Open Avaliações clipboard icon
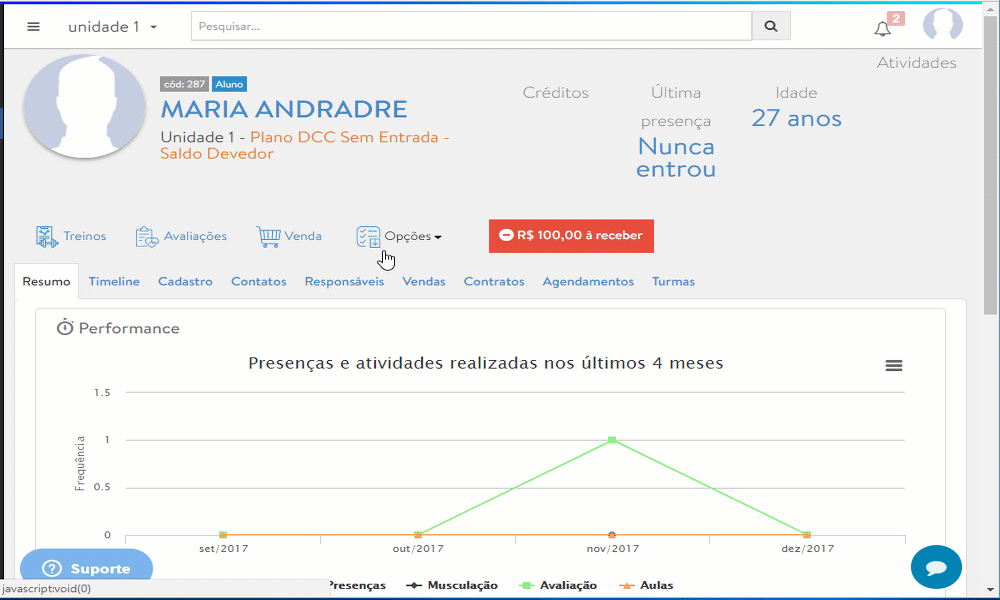 click(147, 237)
